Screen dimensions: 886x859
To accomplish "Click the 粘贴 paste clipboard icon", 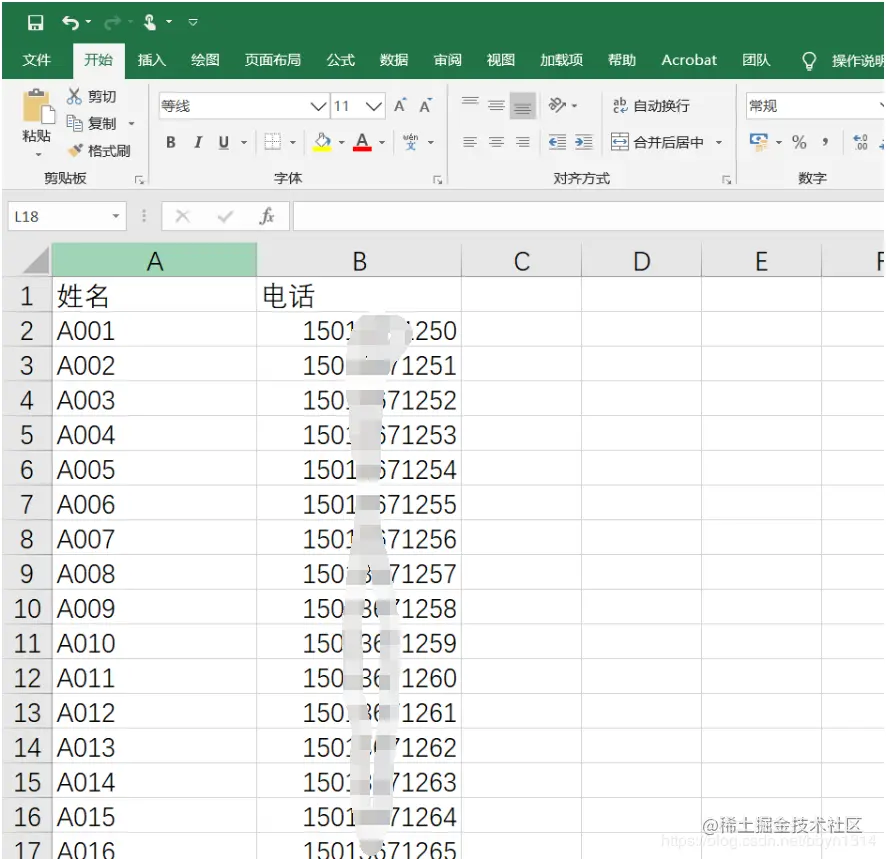I will [37, 106].
